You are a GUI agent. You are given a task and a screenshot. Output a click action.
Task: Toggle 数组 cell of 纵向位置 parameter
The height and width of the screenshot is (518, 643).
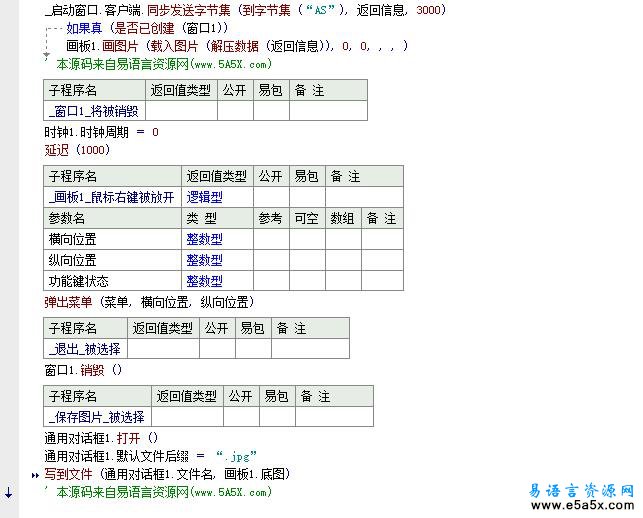pos(343,260)
